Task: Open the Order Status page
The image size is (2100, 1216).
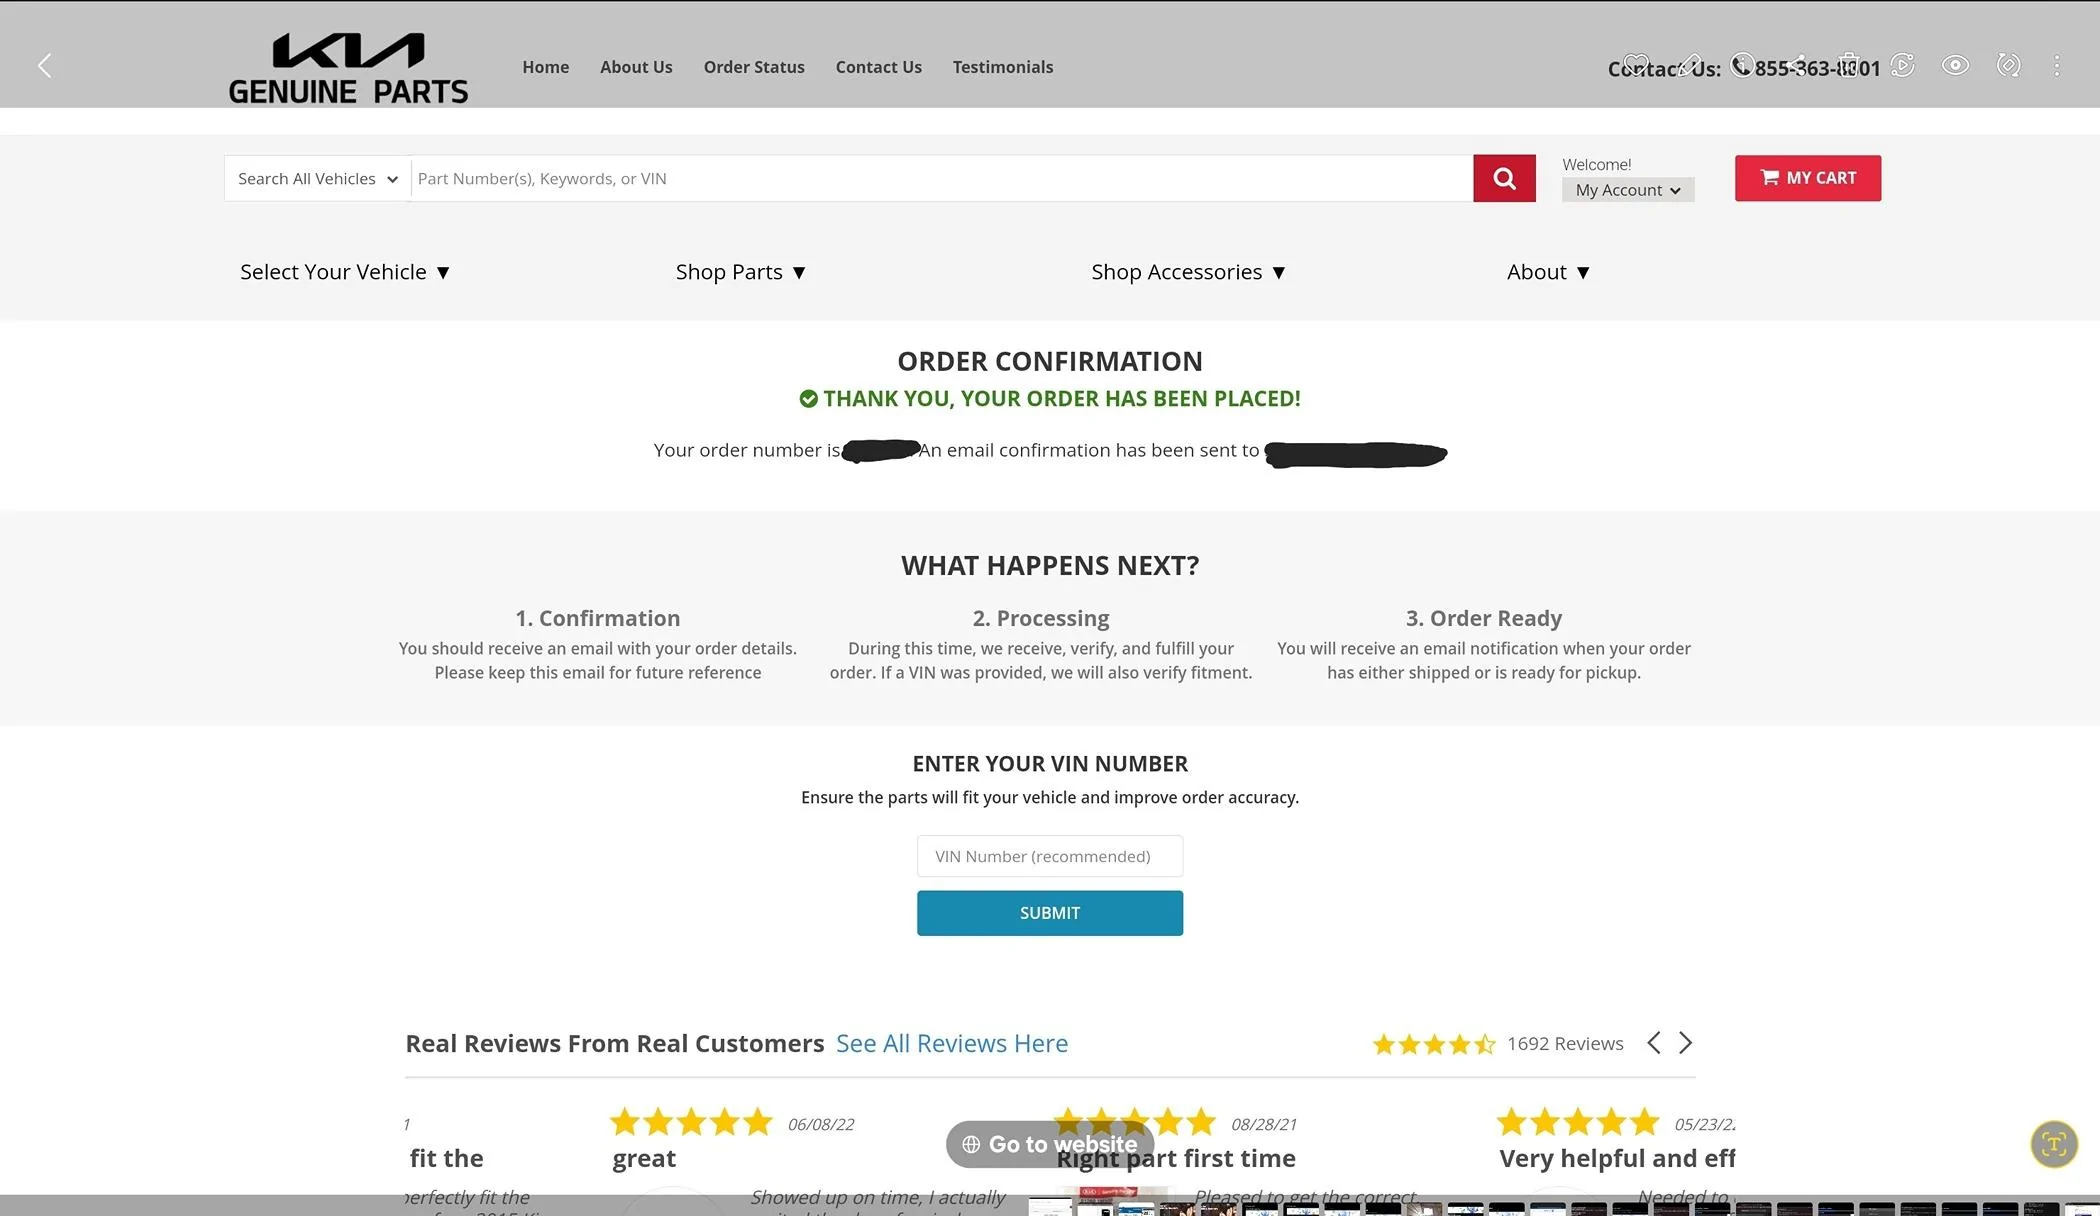Action: [x=754, y=67]
